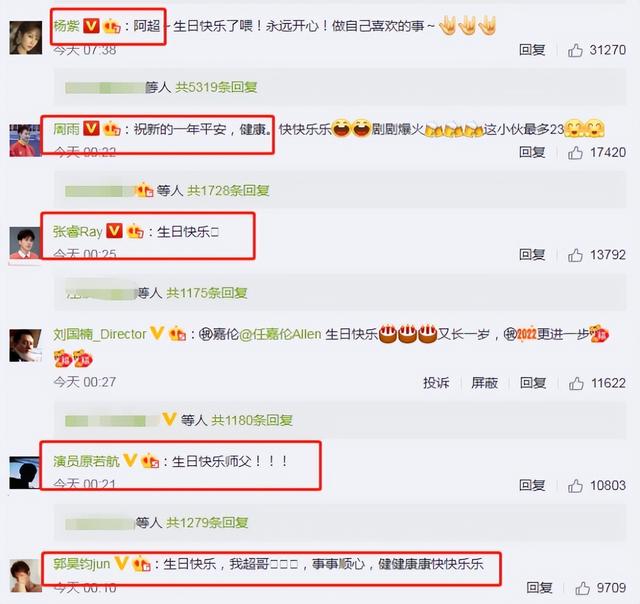
Task: Expand the 共5319条回复 replies
Action: (x=216, y=87)
